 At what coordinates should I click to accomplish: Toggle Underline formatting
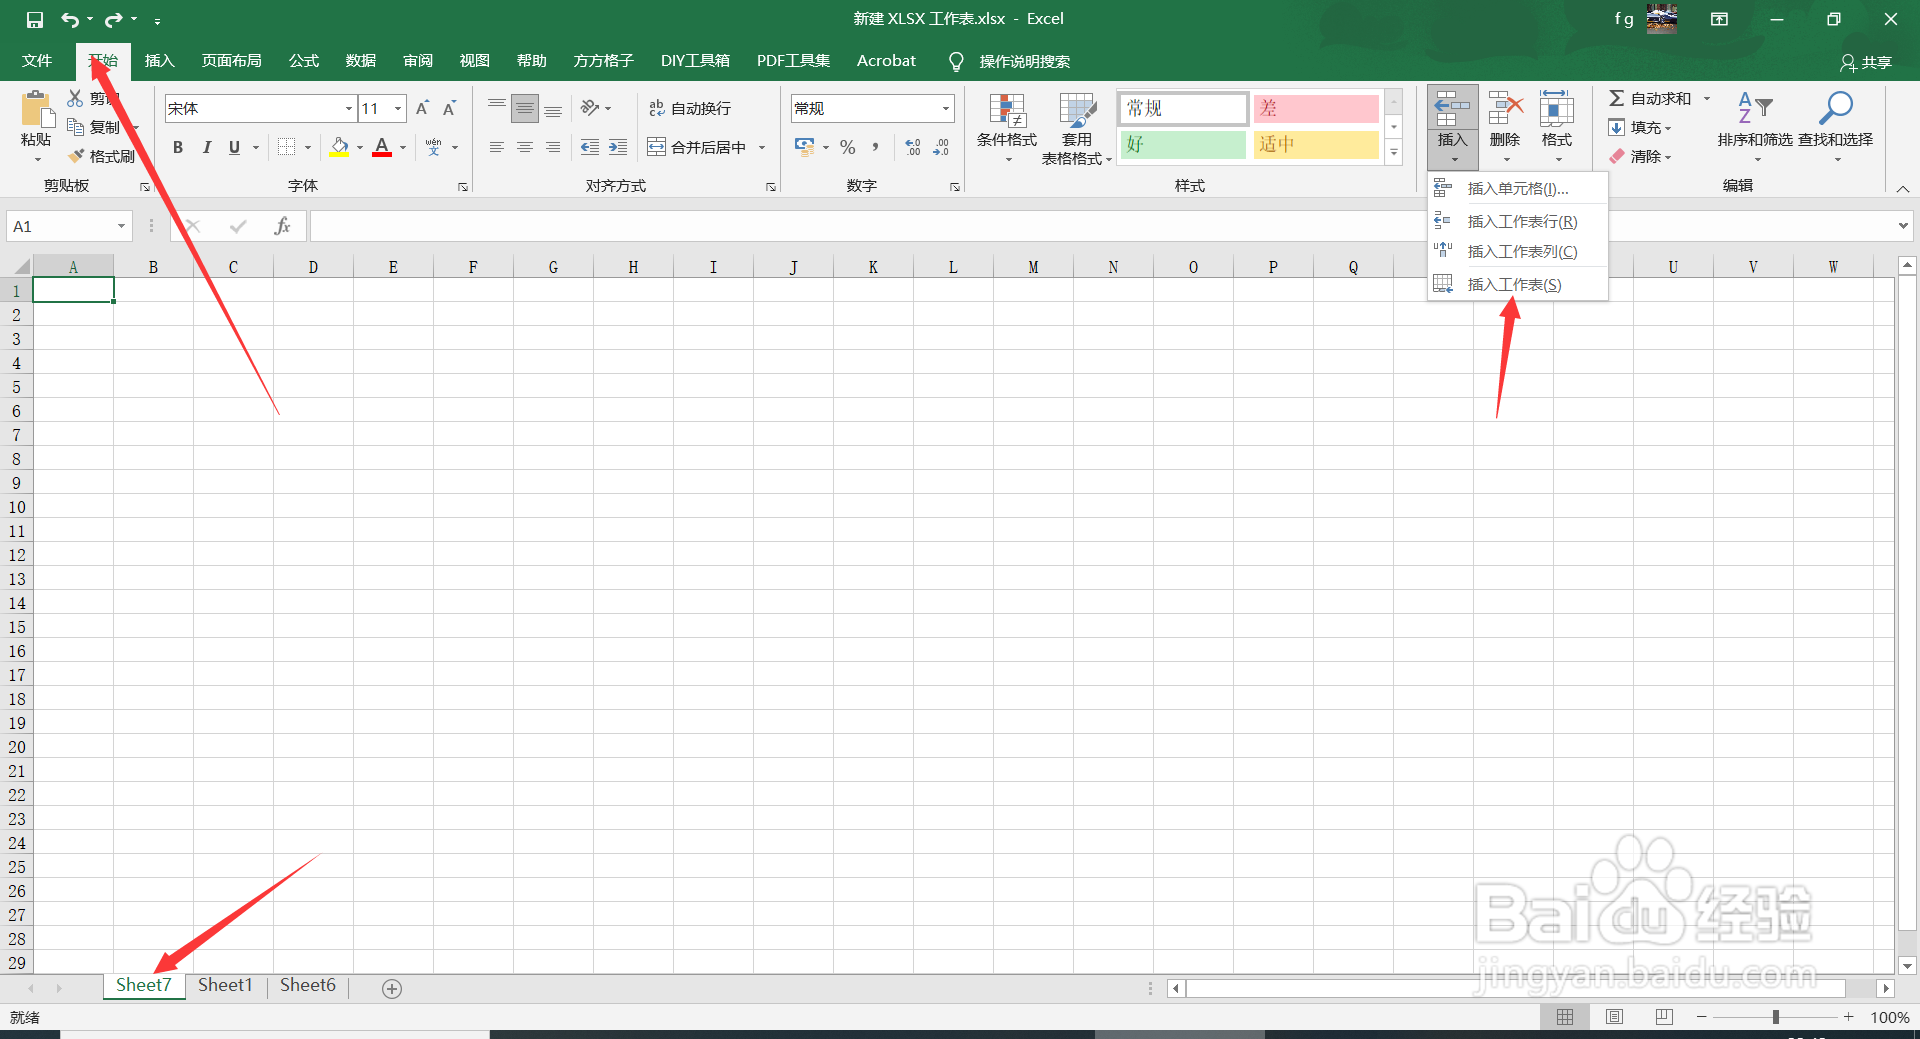[234, 147]
